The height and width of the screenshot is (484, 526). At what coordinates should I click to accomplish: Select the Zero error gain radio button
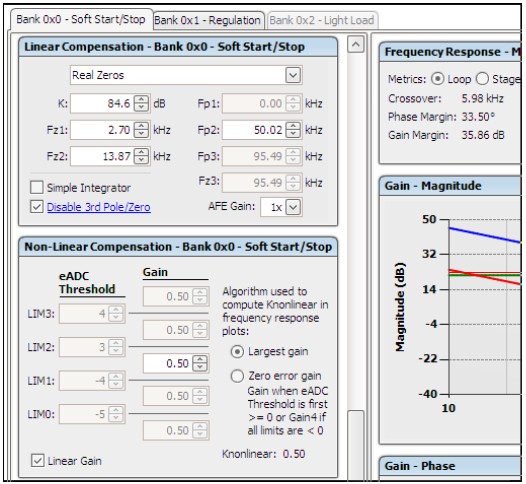click(237, 376)
